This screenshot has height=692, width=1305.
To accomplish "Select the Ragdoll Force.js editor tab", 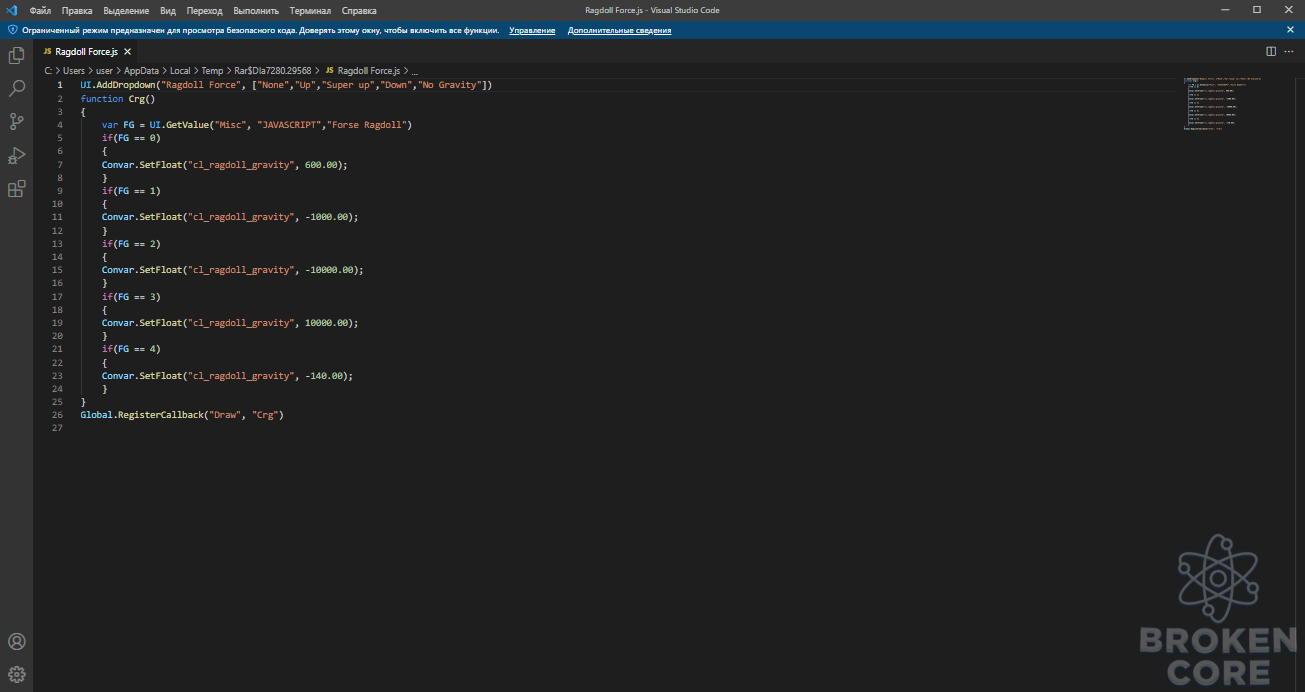I will (x=87, y=51).
